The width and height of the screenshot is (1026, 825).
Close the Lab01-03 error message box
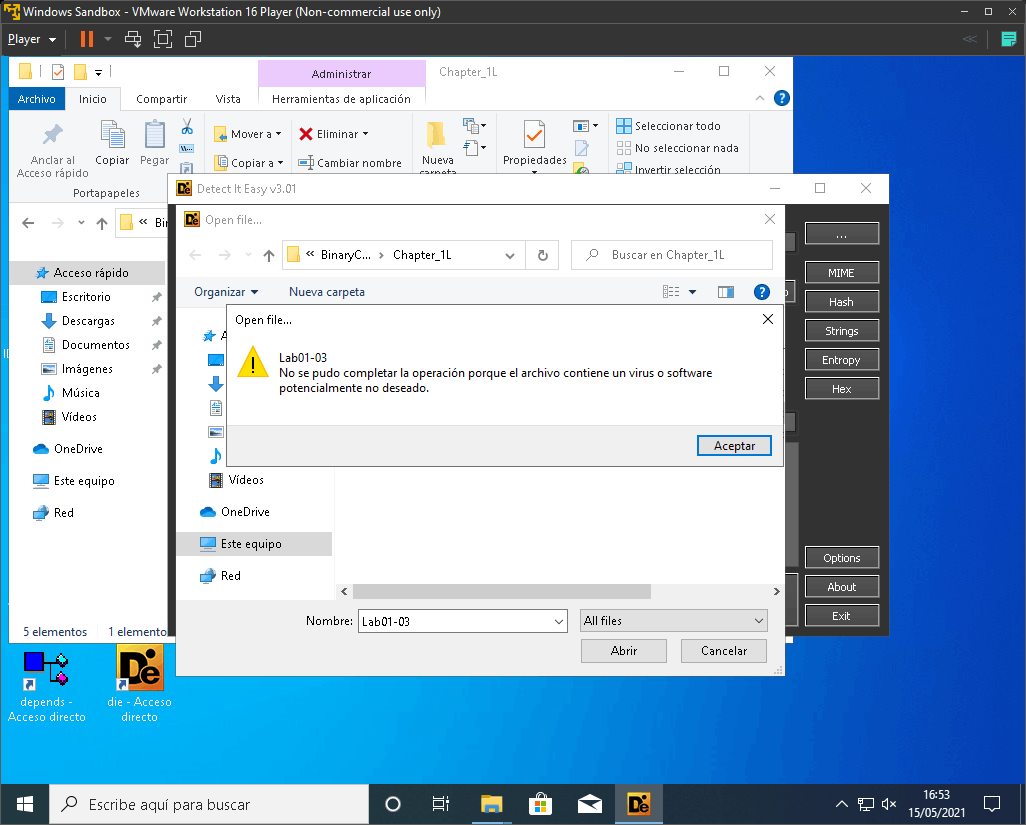tap(768, 319)
